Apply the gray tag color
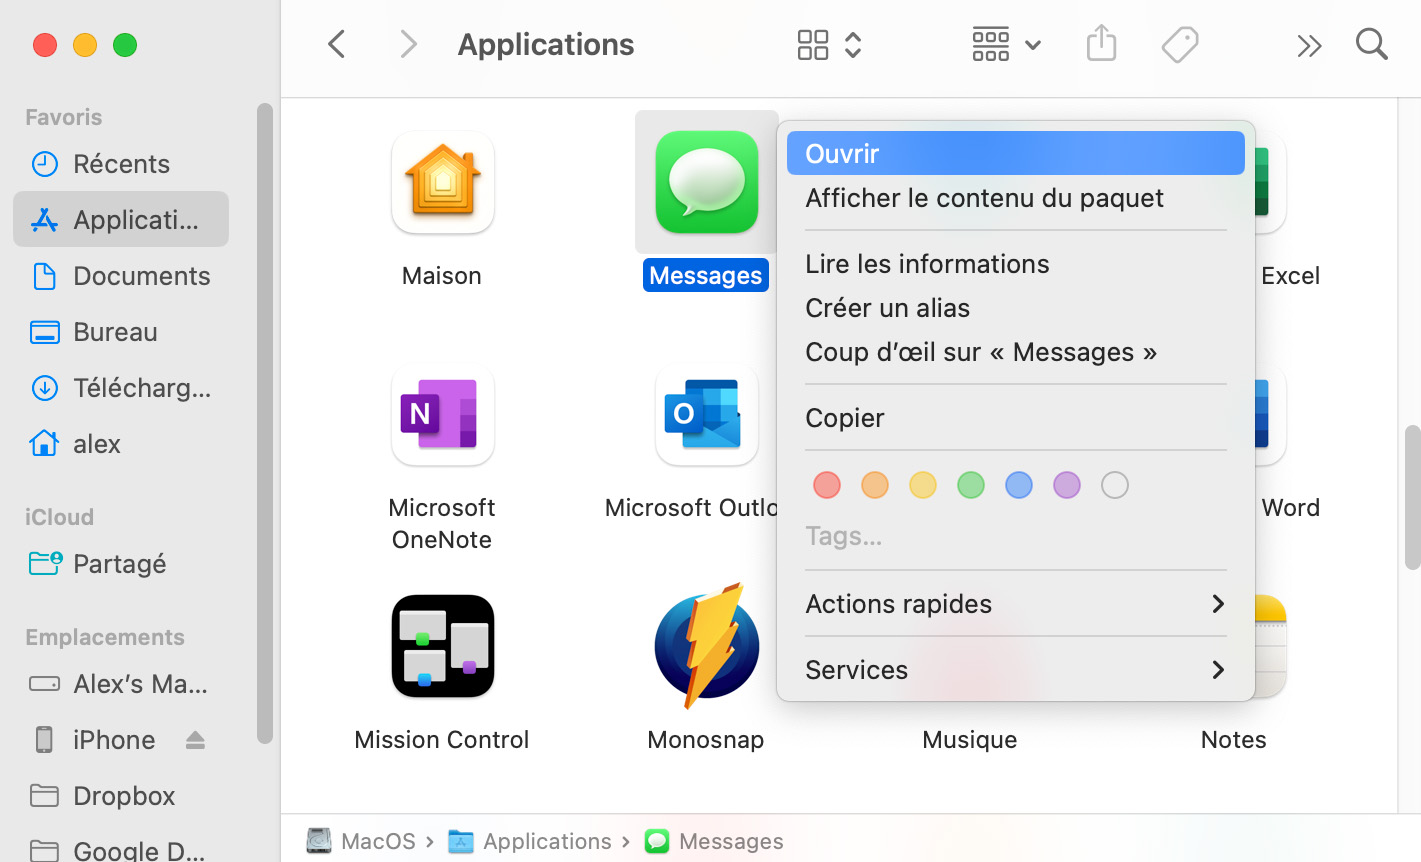The width and height of the screenshot is (1421, 862). [x=1115, y=485]
